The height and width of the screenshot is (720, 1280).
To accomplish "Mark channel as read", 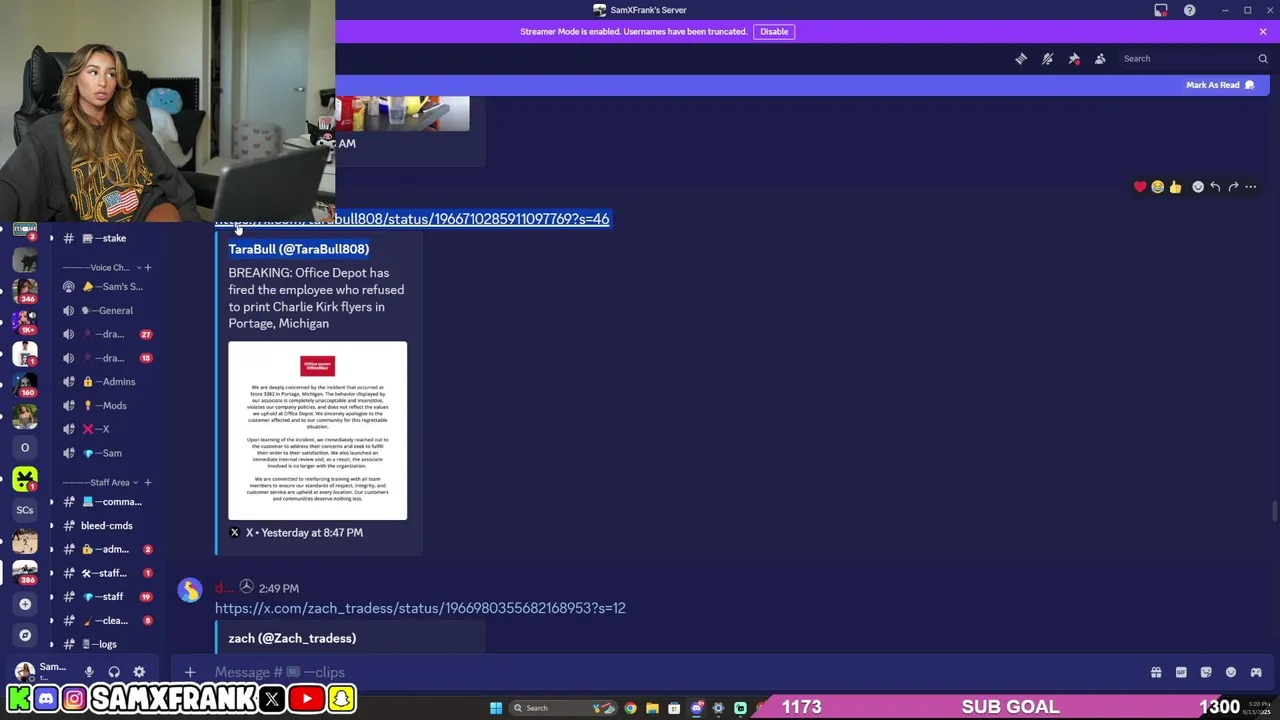I will (1219, 85).
